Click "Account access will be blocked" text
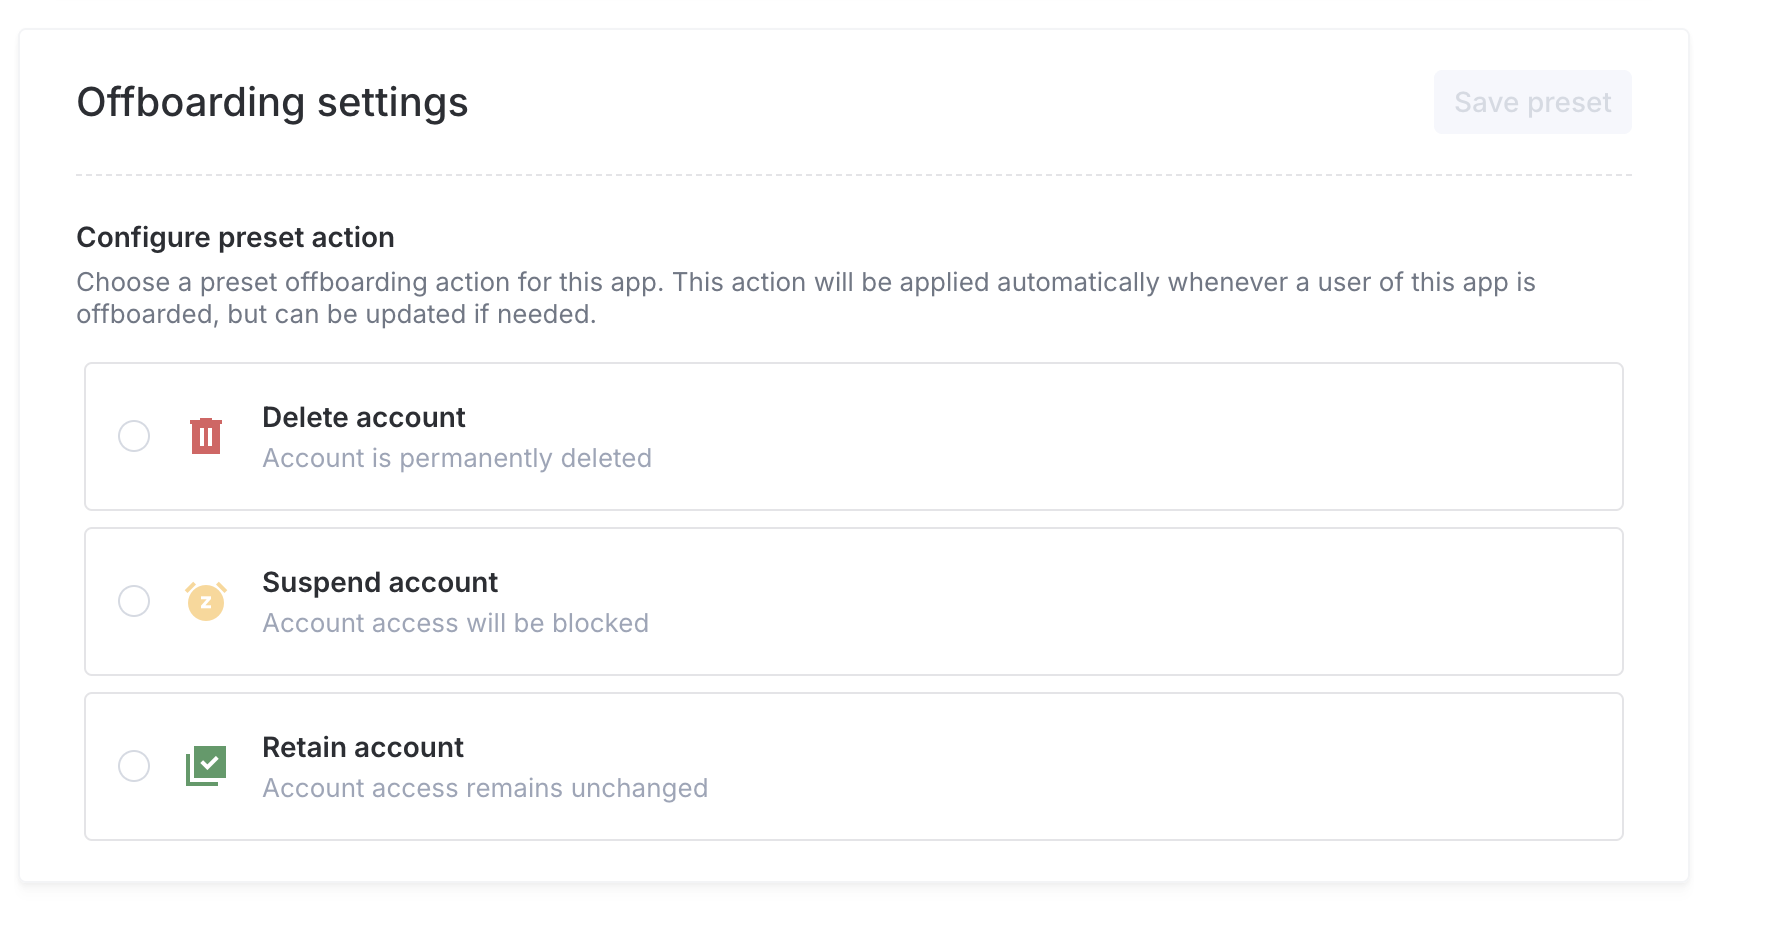This screenshot has height=942, width=1768. (455, 623)
